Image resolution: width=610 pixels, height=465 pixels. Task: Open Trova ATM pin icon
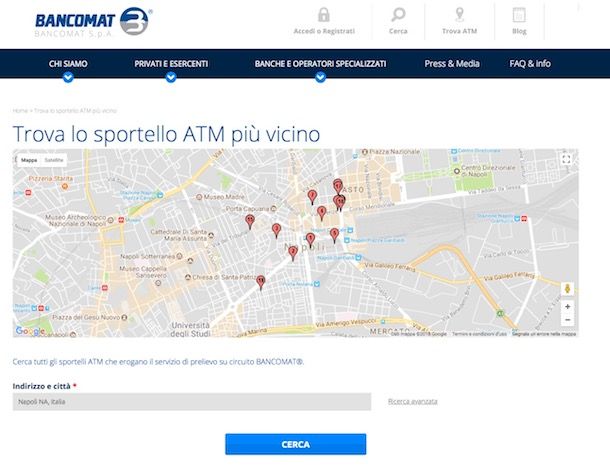click(459, 15)
